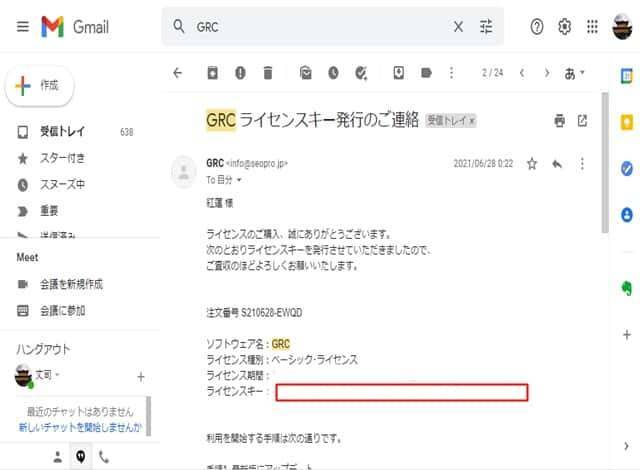The image size is (640, 470).
Task: Open Evernote add-on in side panel
Action: [x=627, y=288]
